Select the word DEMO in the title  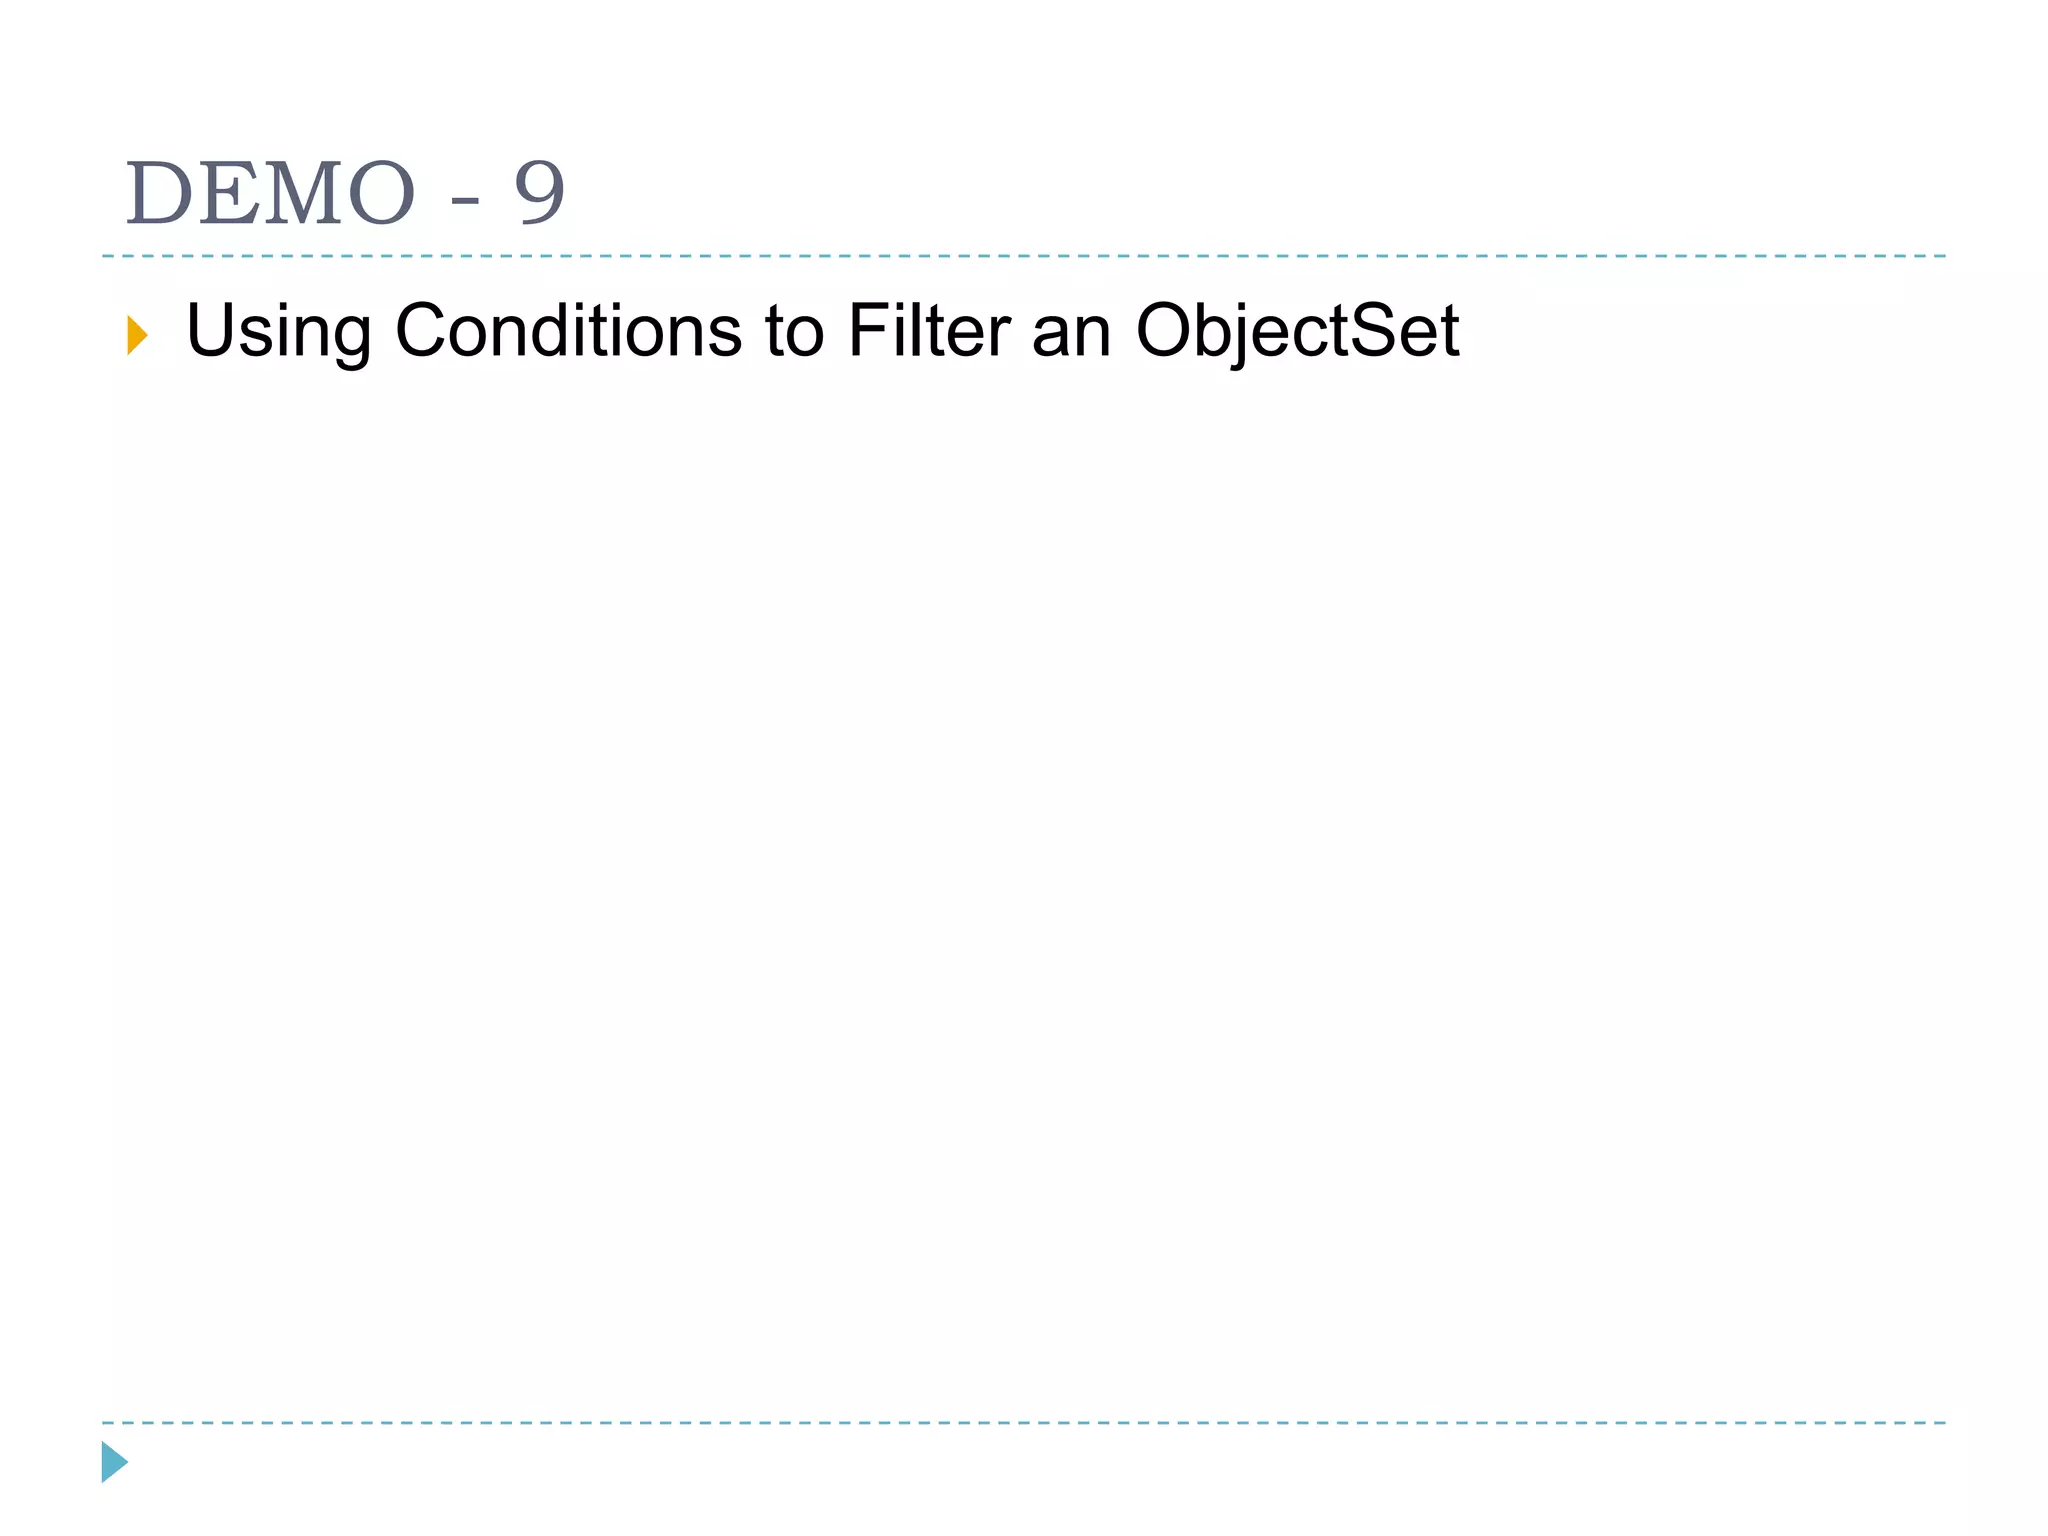click(269, 193)
